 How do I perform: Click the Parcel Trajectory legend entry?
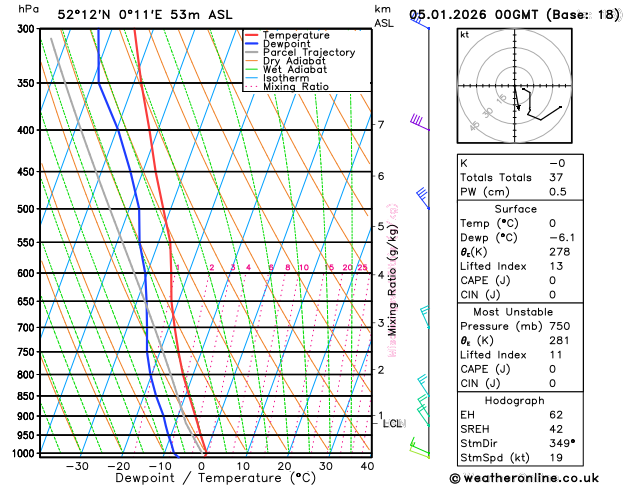tap(308, 53)
